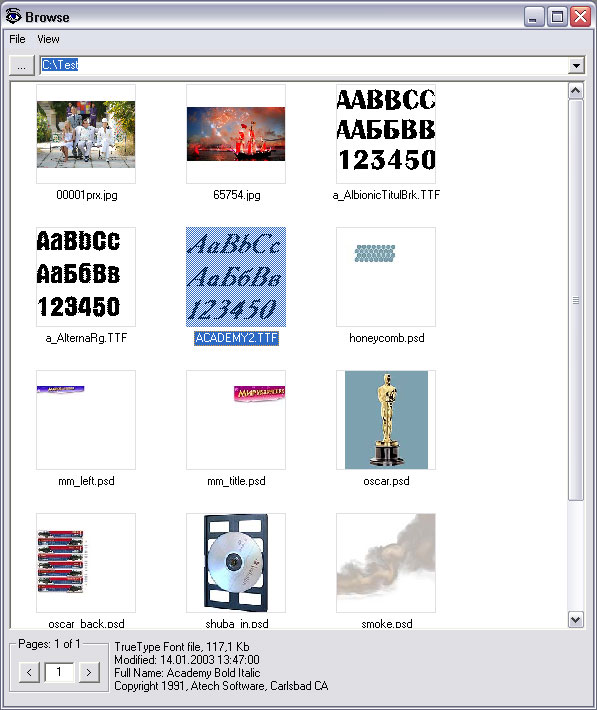Open the View menu
Image resolution: width=597 pixels, height=710 pixels.
48,39
